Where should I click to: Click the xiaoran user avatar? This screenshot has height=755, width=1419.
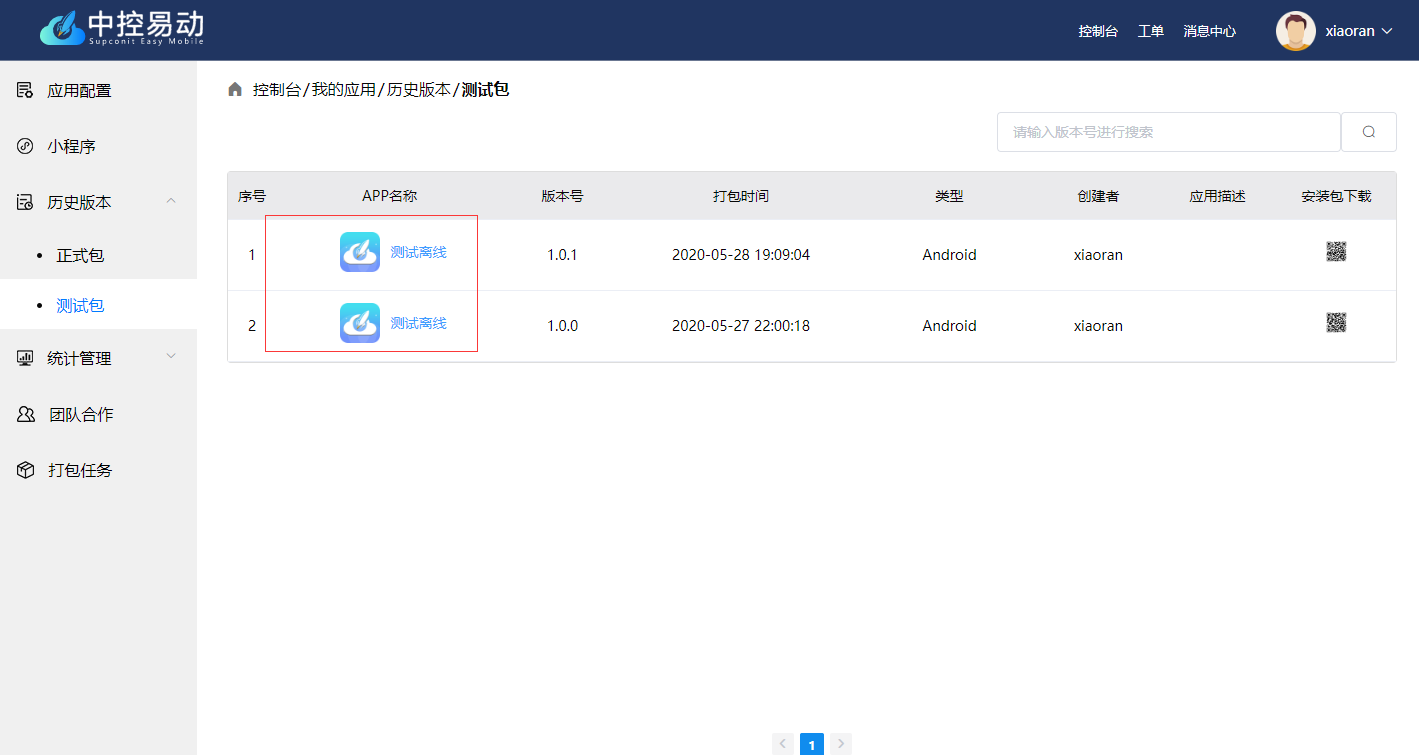click(x=1295, y=31)
